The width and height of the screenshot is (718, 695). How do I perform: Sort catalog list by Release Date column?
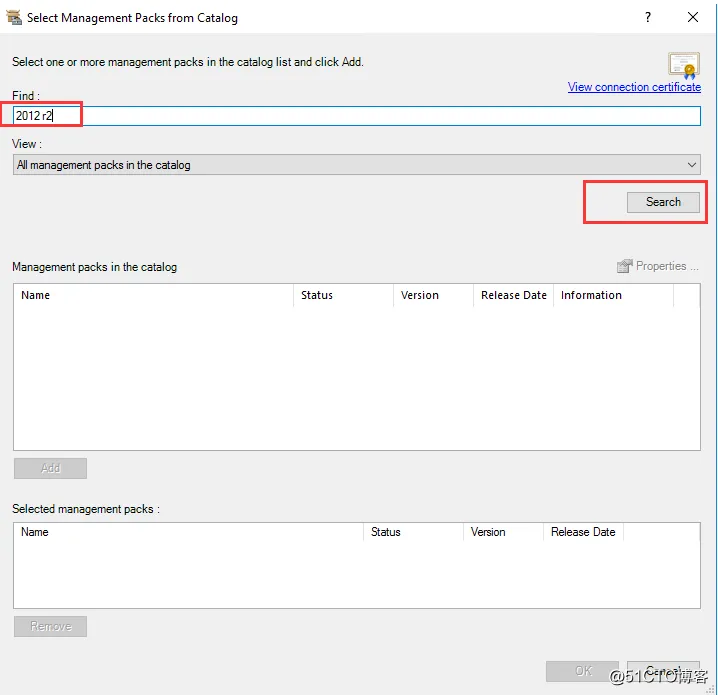(513, 295)
